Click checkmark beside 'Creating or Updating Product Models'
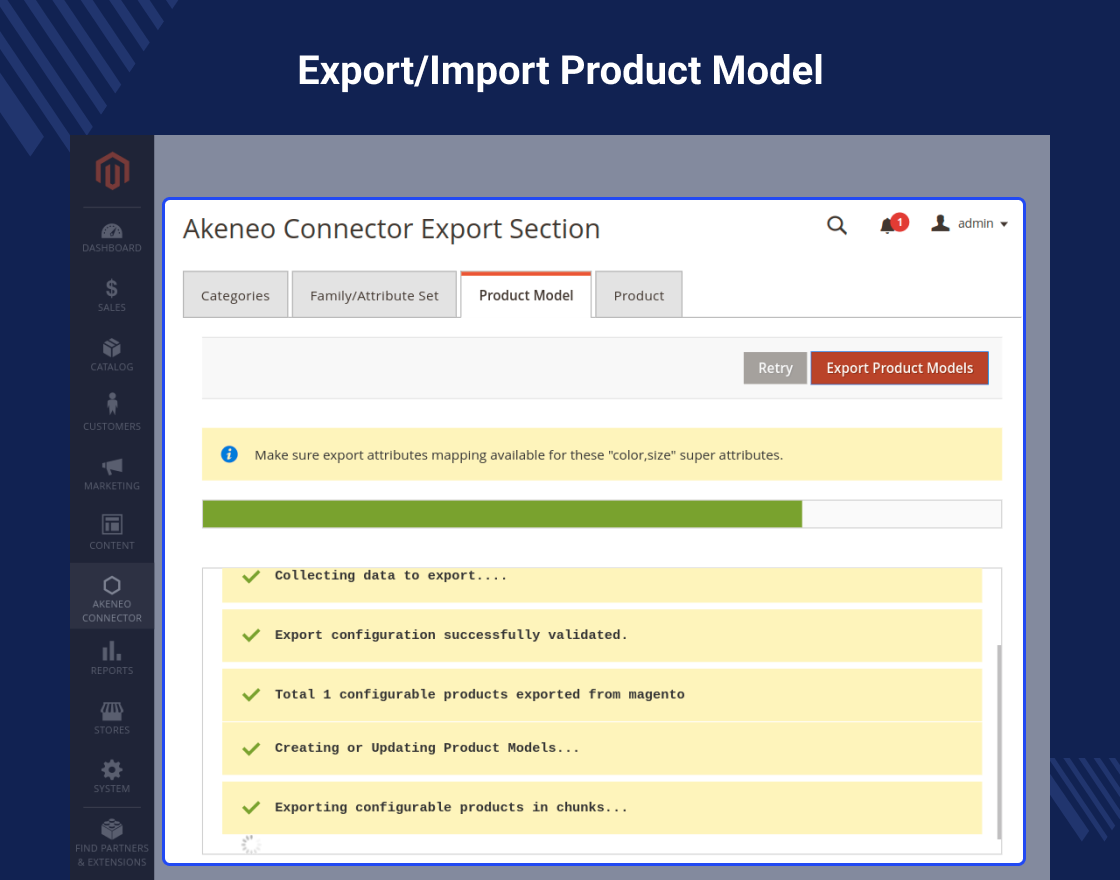Screen dimensions: 1120x880 point(251,749)
